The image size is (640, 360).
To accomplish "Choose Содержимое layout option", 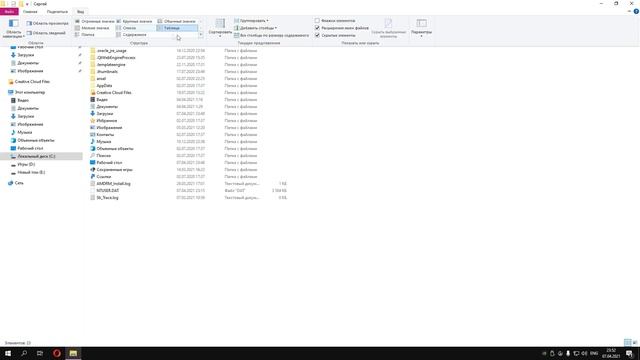I will [x=131, y=35].
